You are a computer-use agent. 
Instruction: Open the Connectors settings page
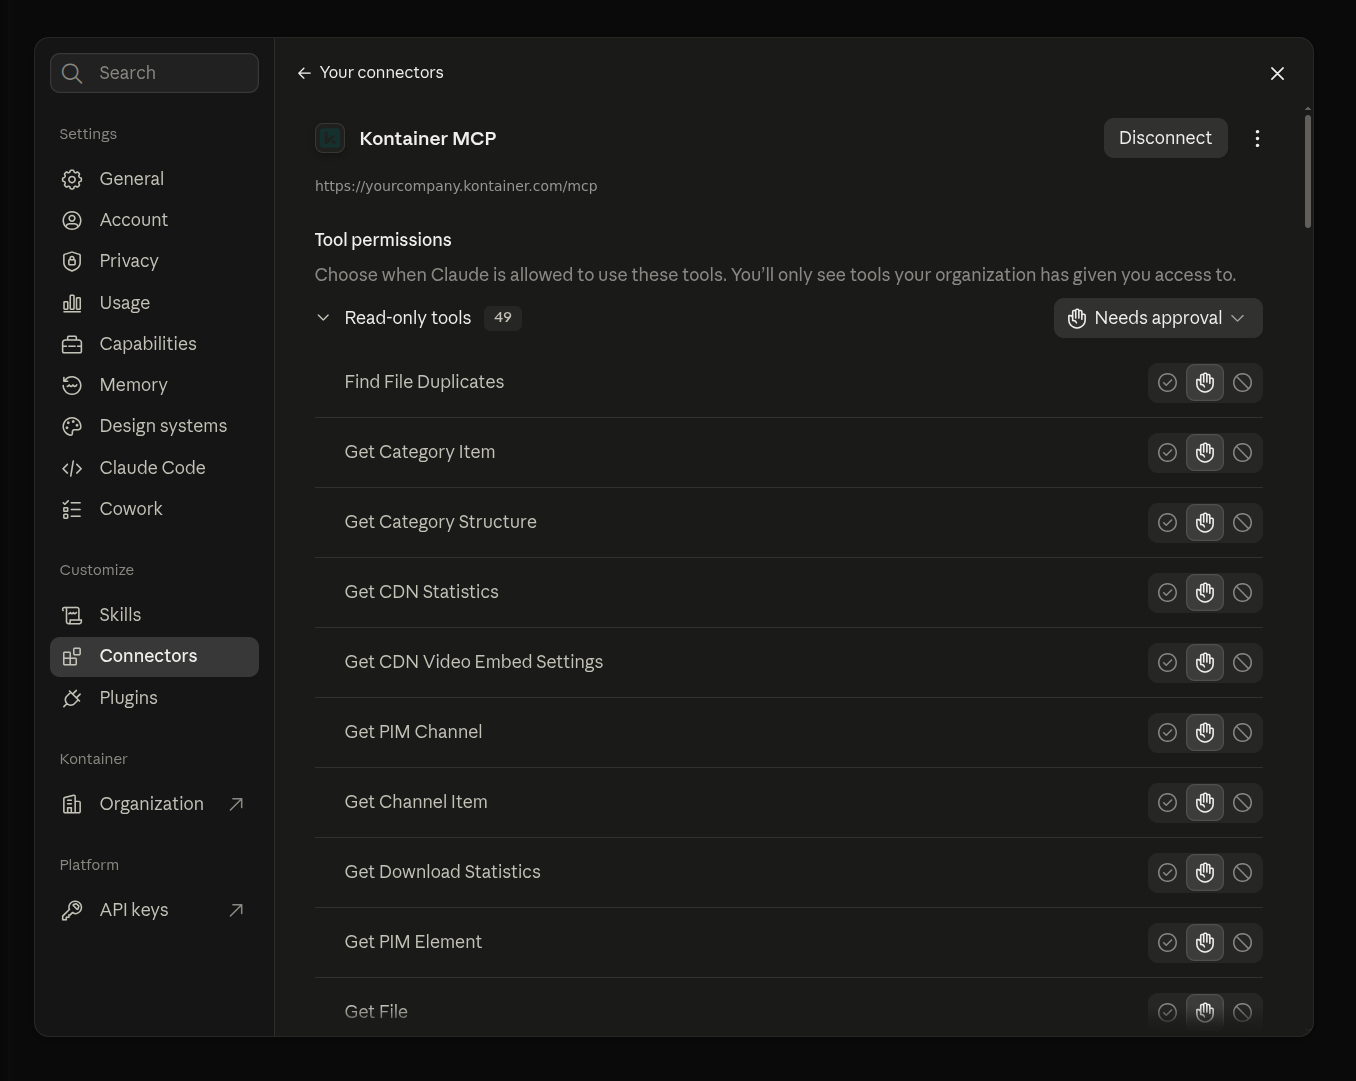[154, 657]
